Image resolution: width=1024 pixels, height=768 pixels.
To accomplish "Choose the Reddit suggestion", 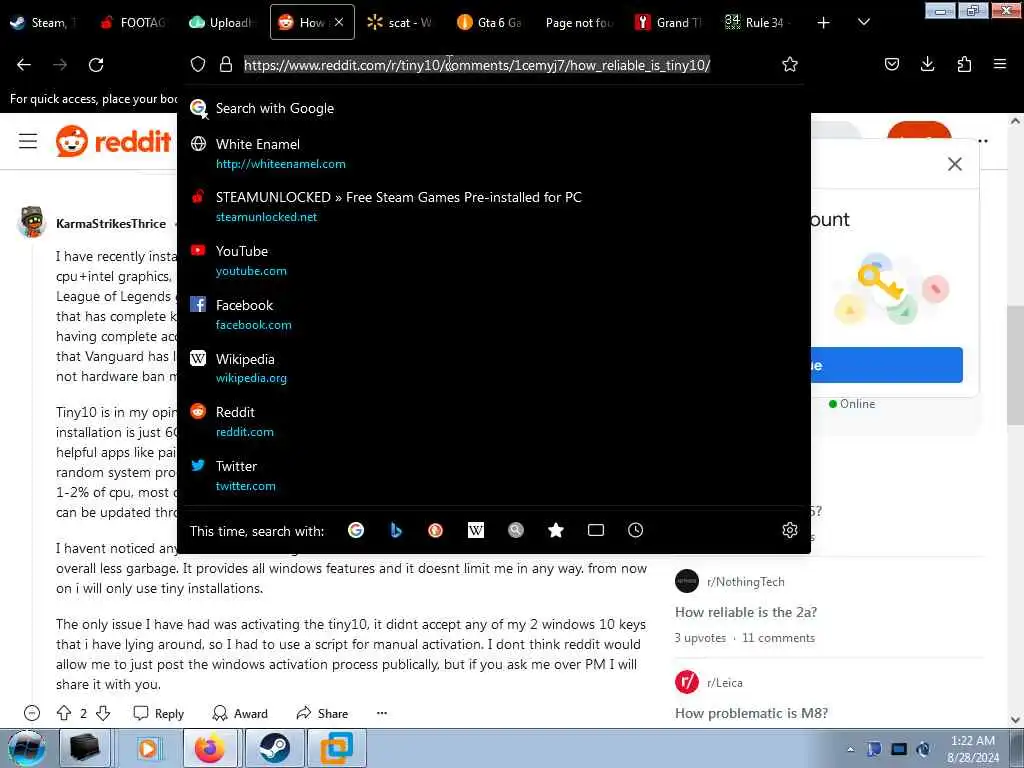I will (494, 421).
